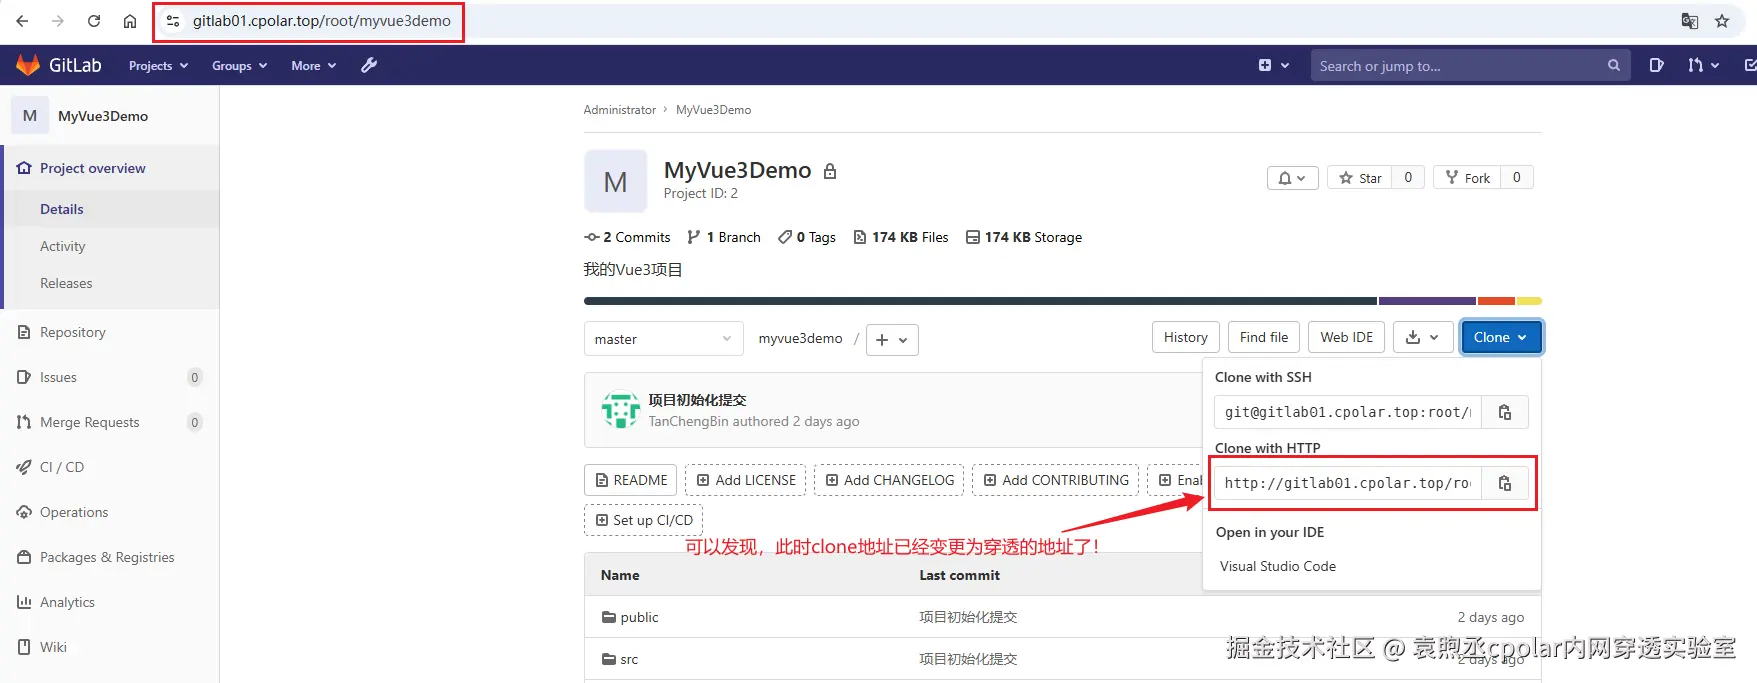Bookmark page with the star icon
This screenshot has height=683, width=1757.
[1722, 21]
